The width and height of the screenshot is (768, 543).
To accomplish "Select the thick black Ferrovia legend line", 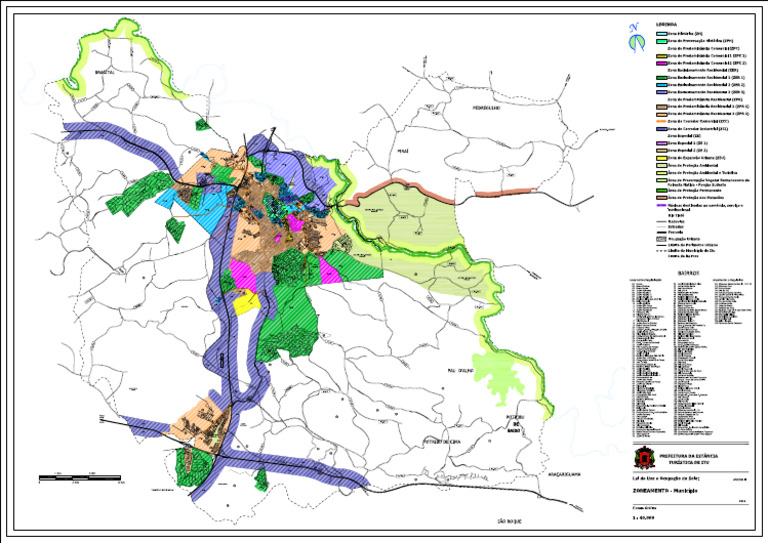I will [x=662, y=232].
